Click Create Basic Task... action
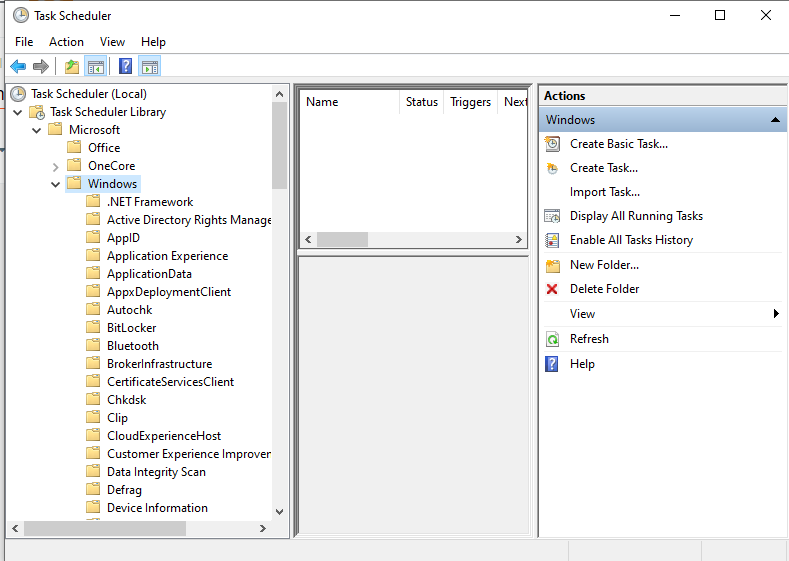Image resolution: width=789 pixels, height=561 pixels. tap(619, 144)
